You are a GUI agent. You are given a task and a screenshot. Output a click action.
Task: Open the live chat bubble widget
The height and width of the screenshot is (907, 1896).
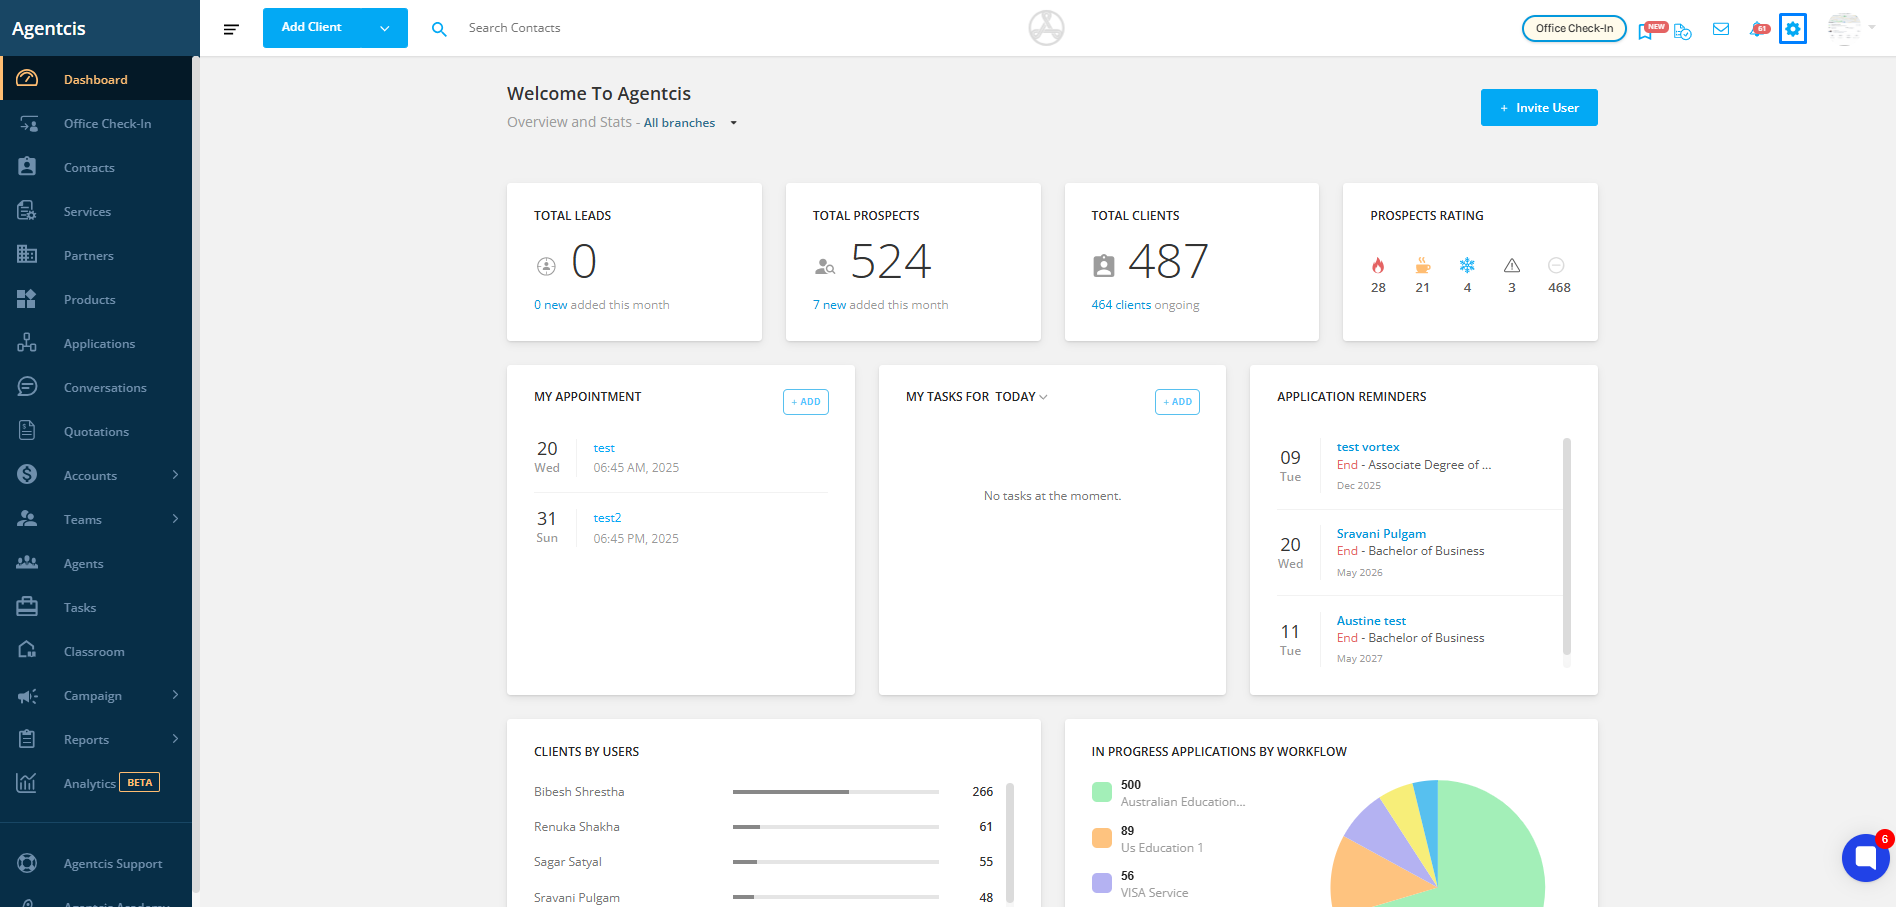(1866, 858)
